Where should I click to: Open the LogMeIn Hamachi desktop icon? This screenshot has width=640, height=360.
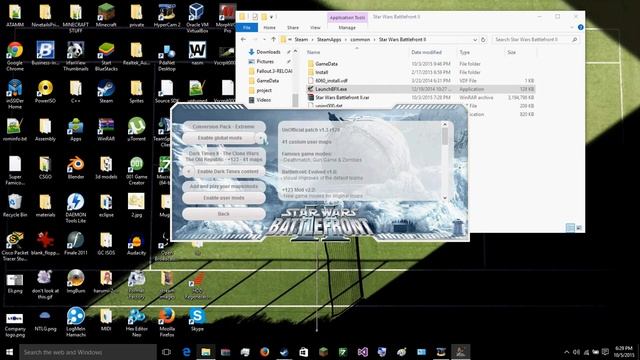pos(76,322)
